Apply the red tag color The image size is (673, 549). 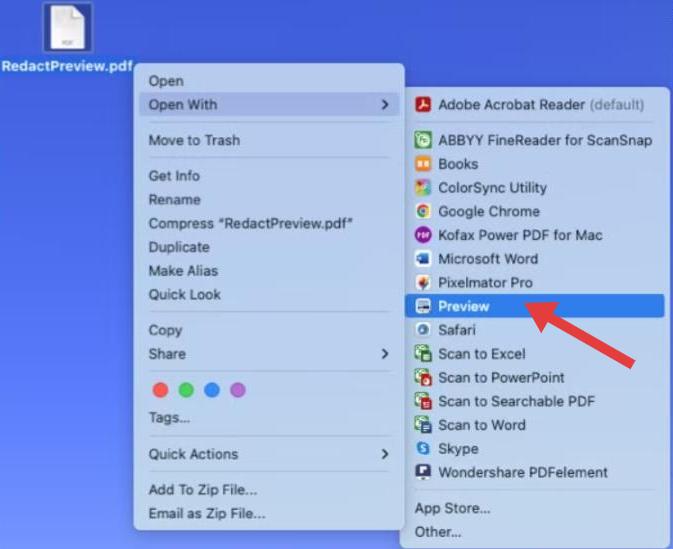161,390
